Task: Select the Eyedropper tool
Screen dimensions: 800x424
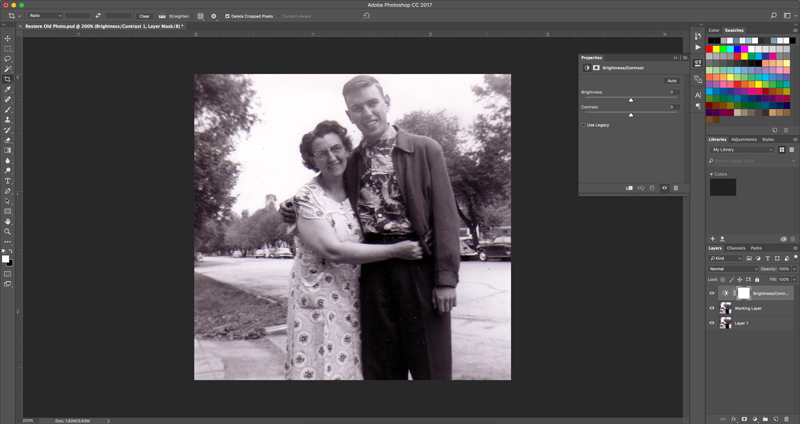Action: click(8, 89)
